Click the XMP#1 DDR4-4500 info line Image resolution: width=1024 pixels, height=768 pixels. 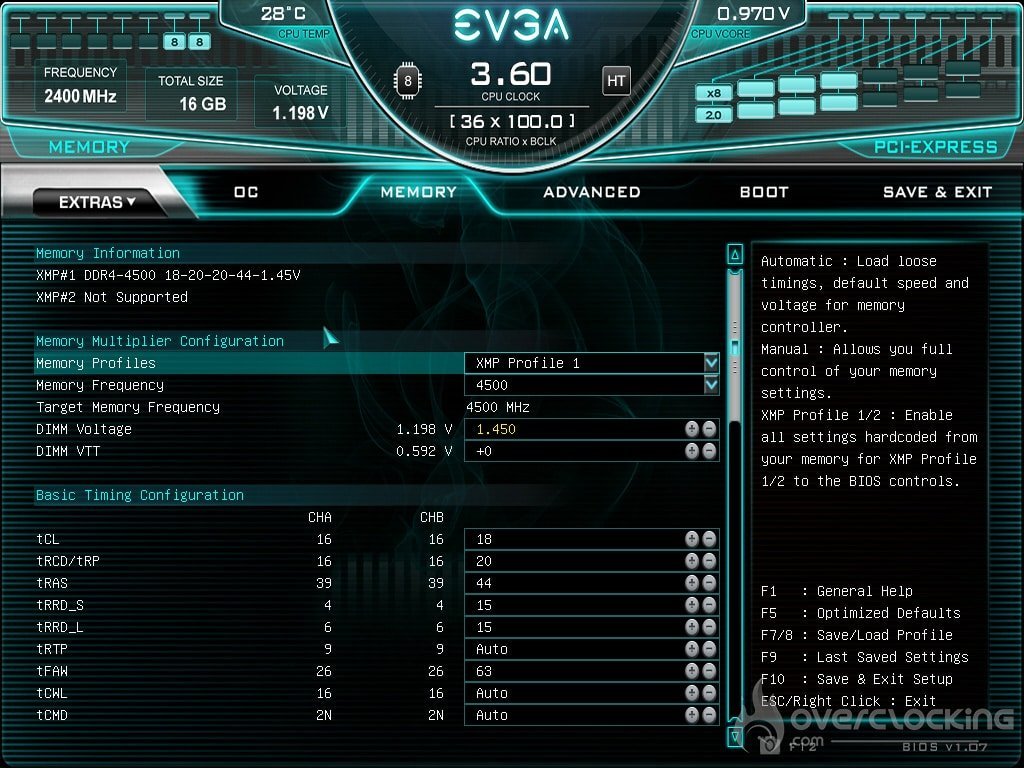(168, 275)
